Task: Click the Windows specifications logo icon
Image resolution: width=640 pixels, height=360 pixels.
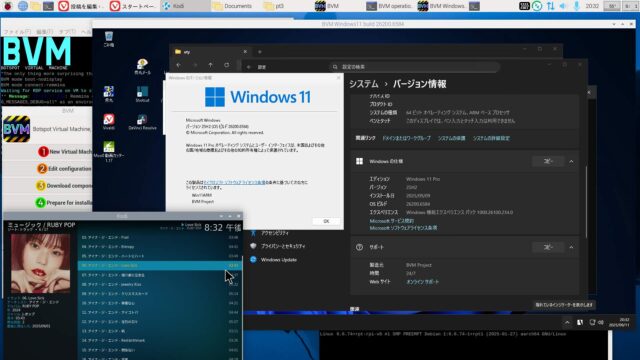Action: click(359, 161)
